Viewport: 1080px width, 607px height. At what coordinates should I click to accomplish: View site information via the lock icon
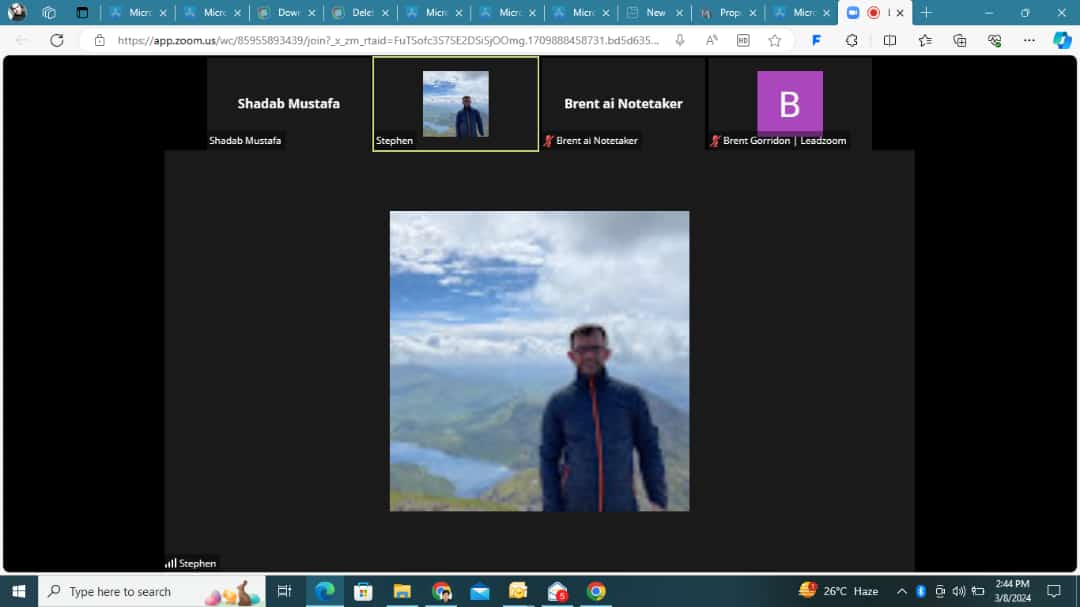[100, 41]
